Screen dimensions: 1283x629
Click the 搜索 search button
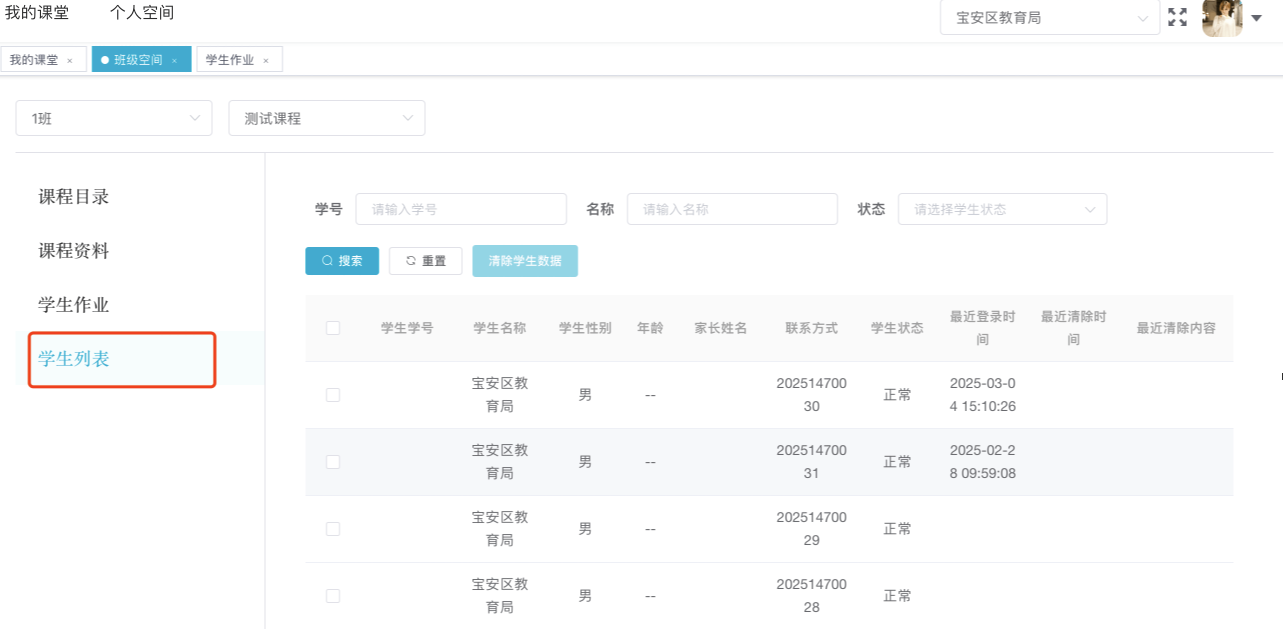coord(342,261)
